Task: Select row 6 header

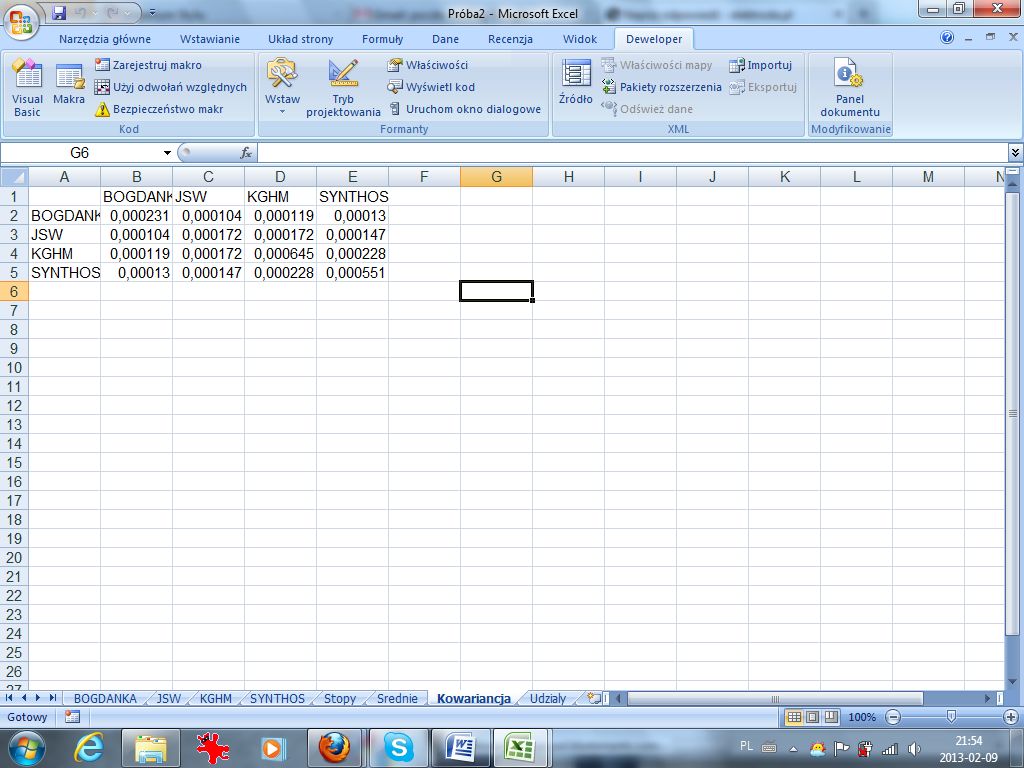Action: [14, 291]
